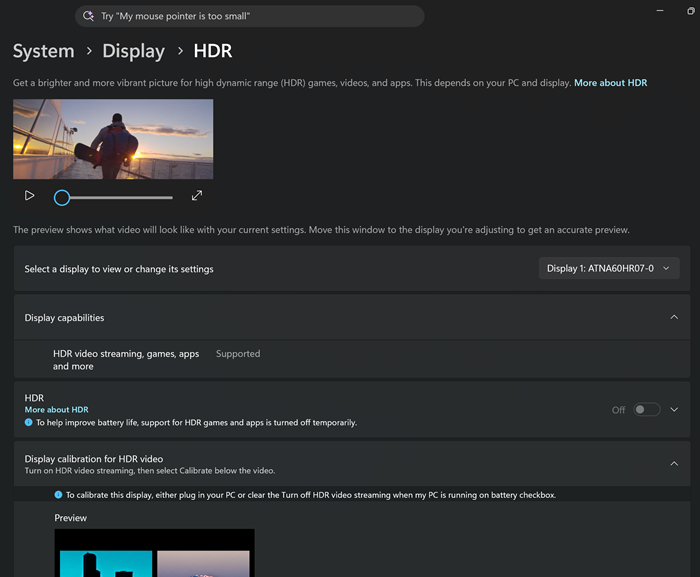
Task: Click the Display calibration for HDR video heading
Action: [94, 459]
